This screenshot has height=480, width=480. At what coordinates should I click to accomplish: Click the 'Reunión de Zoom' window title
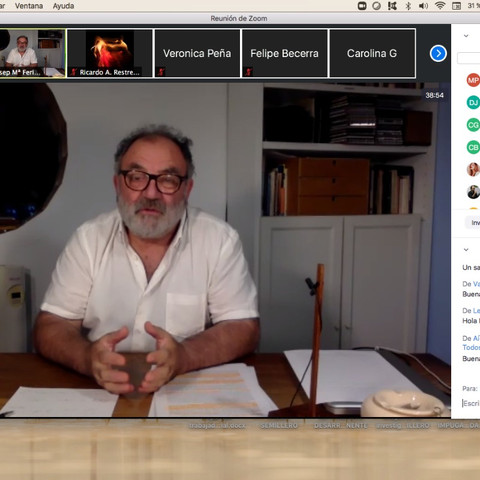click(239, 18)
